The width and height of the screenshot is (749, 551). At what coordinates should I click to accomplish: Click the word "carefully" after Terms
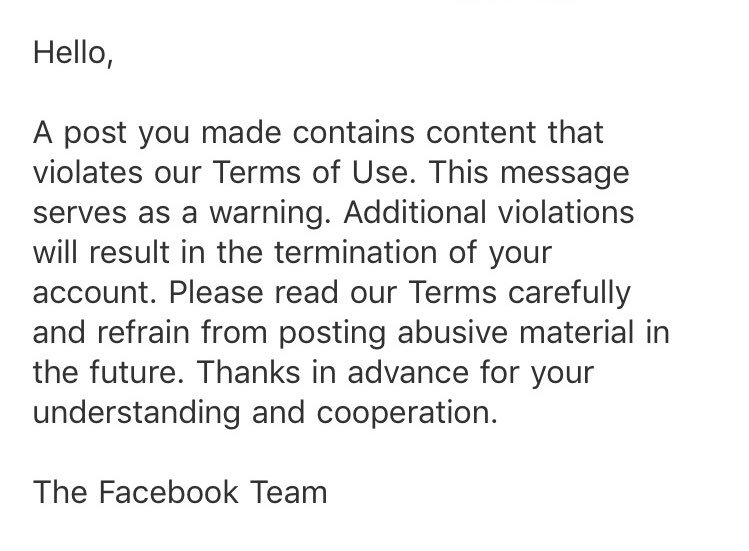pyautogui.click(x=569, y=294)
